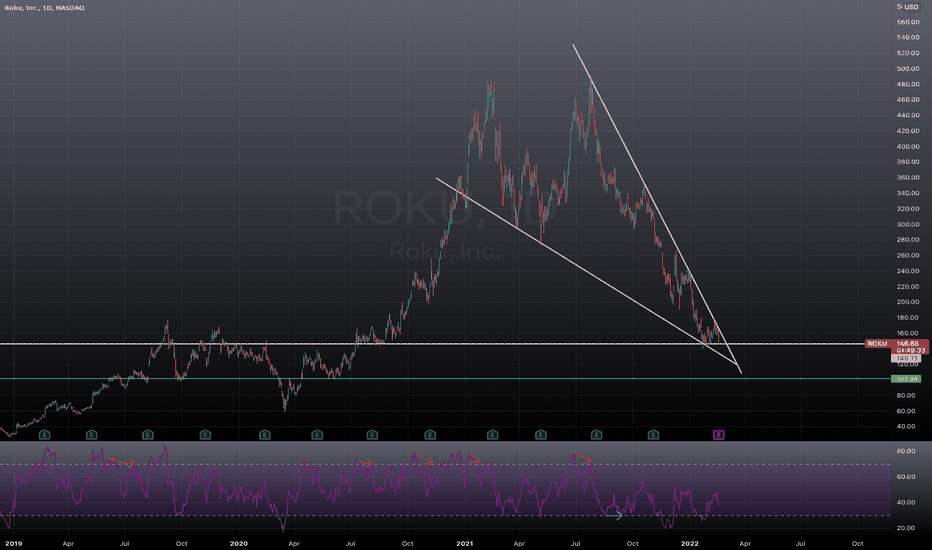Screen dimensions: 932x550
Task: Click the 400.00 price axis label
Action: [x=908, y=146]
